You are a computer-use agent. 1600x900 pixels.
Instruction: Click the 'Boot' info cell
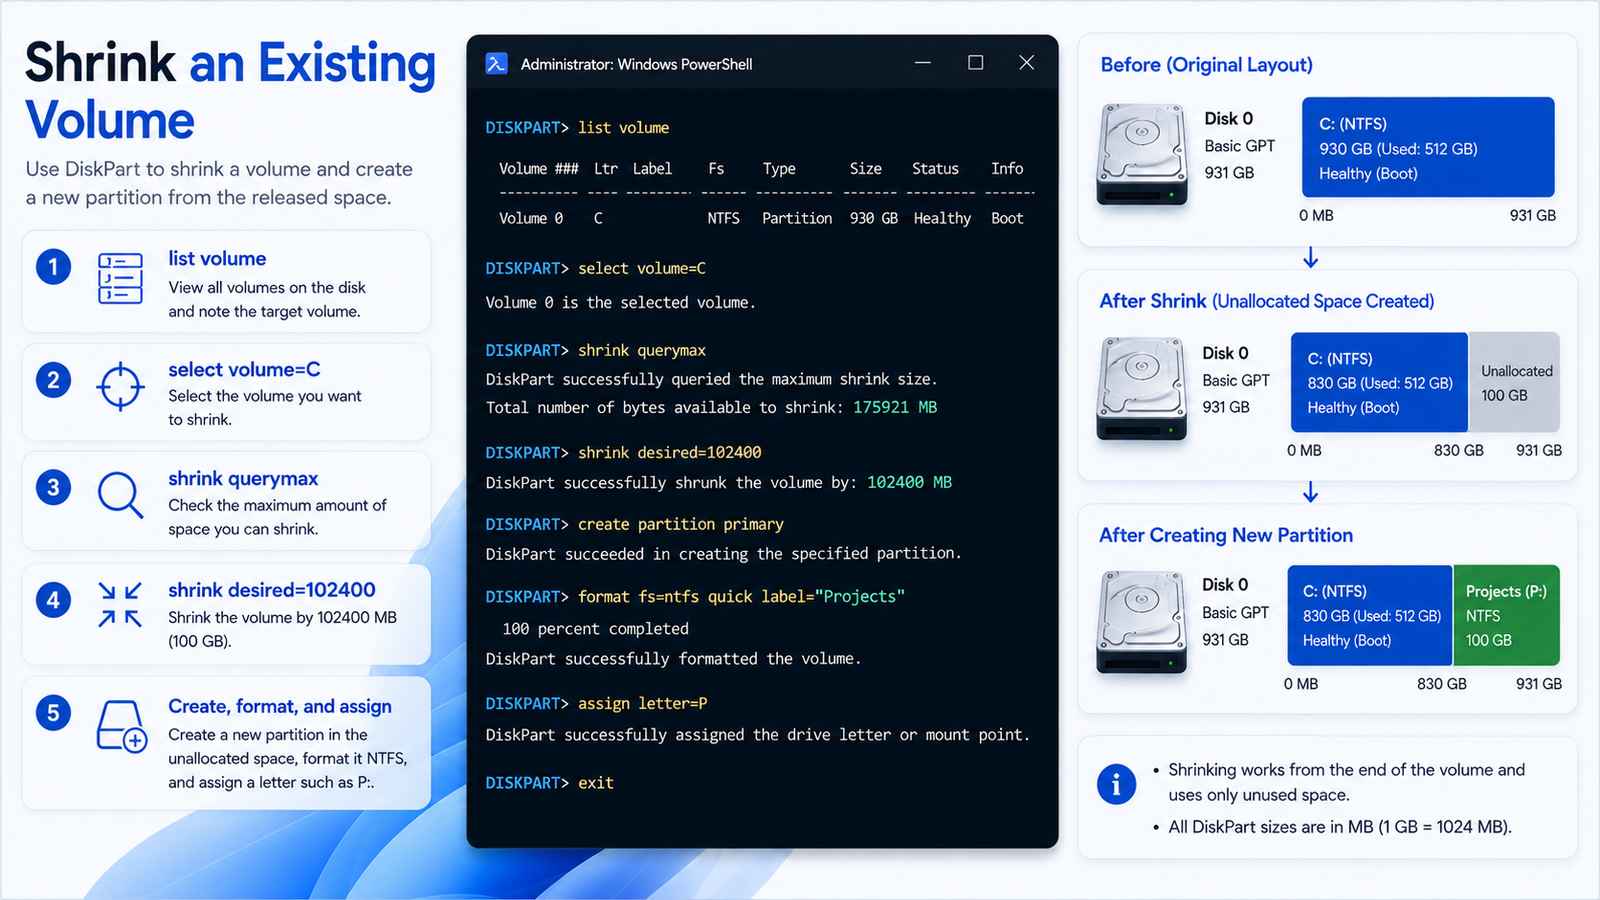1007,218
